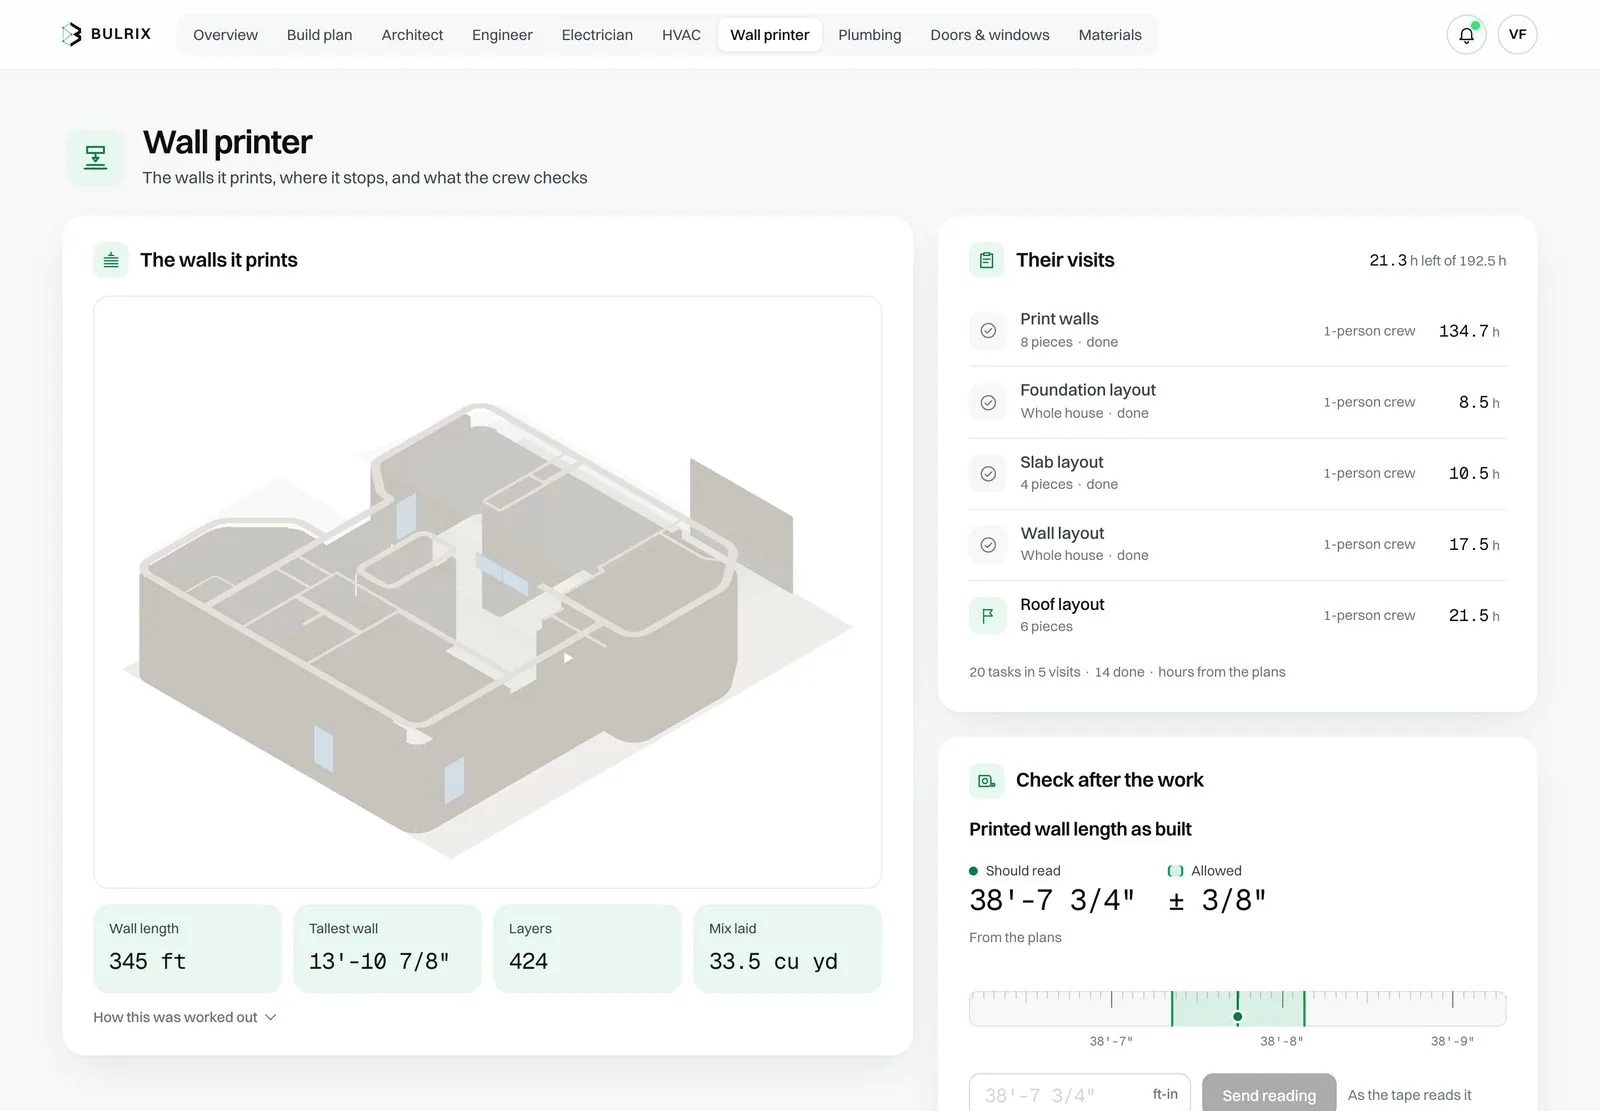Click the BULRIX brand name link
The height and width of the screenshot is (1111, 1600).
coord(121,34)
